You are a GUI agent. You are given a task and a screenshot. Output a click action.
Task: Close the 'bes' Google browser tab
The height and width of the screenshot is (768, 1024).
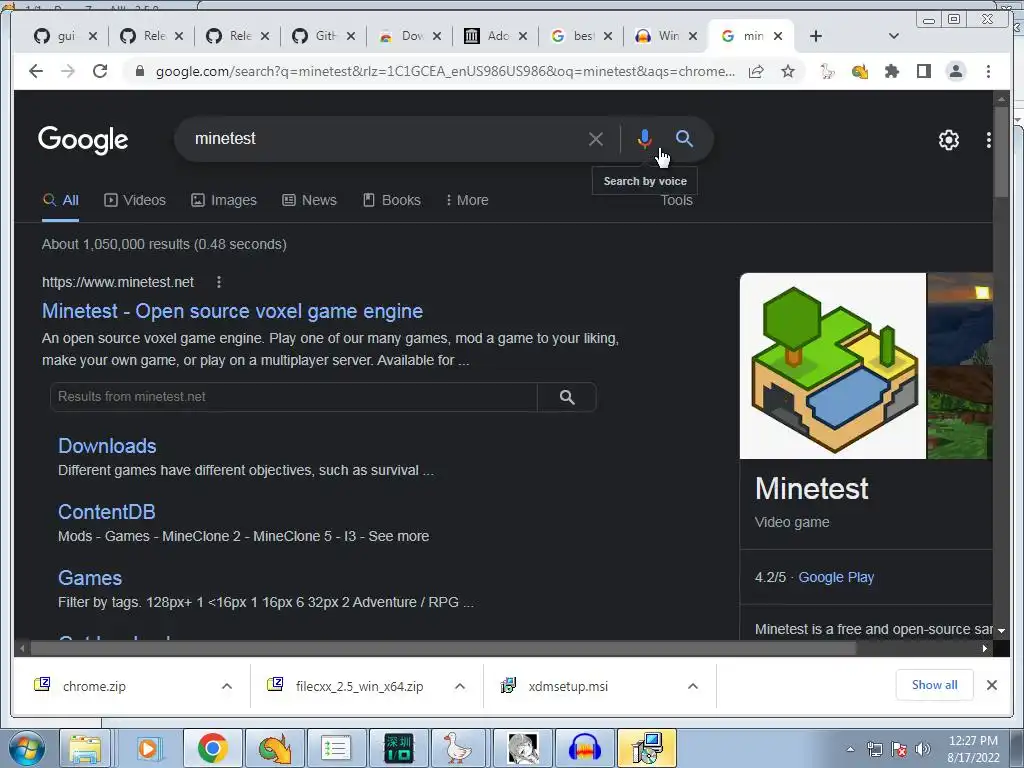click(607, 36)
